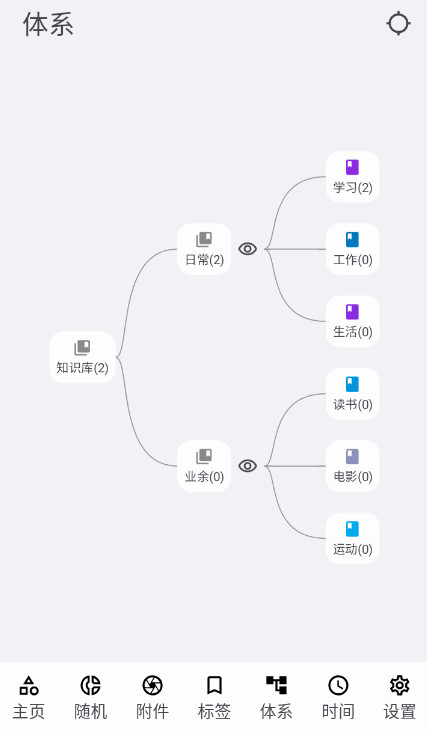Click the purple book icon of 生活(0)
The height and width of the screenshot is (730, 427).
[x=352, y=312]
